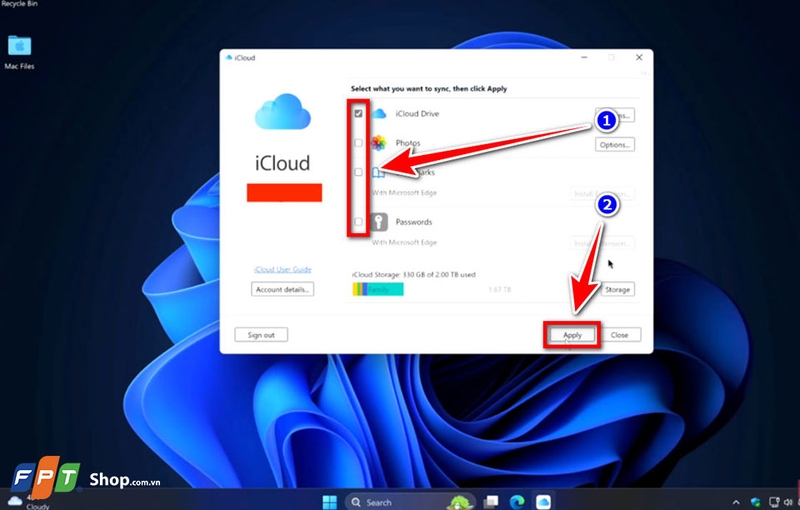Image resolution: width=800 pixels, height=510 pixels.
Task: Click the large 'iCloud' wordmark
Action: click(283, 163)
